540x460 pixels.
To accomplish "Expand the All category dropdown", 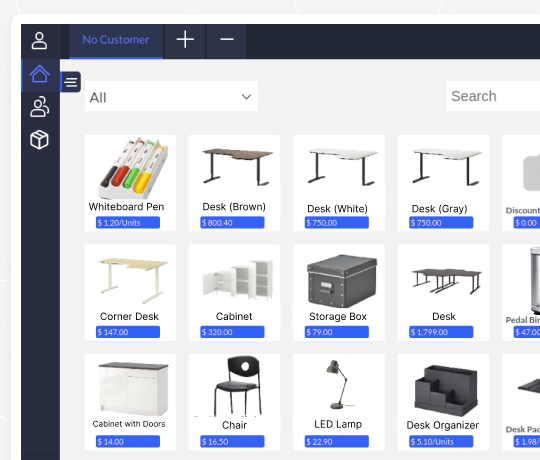I will (x=171, y=96).
